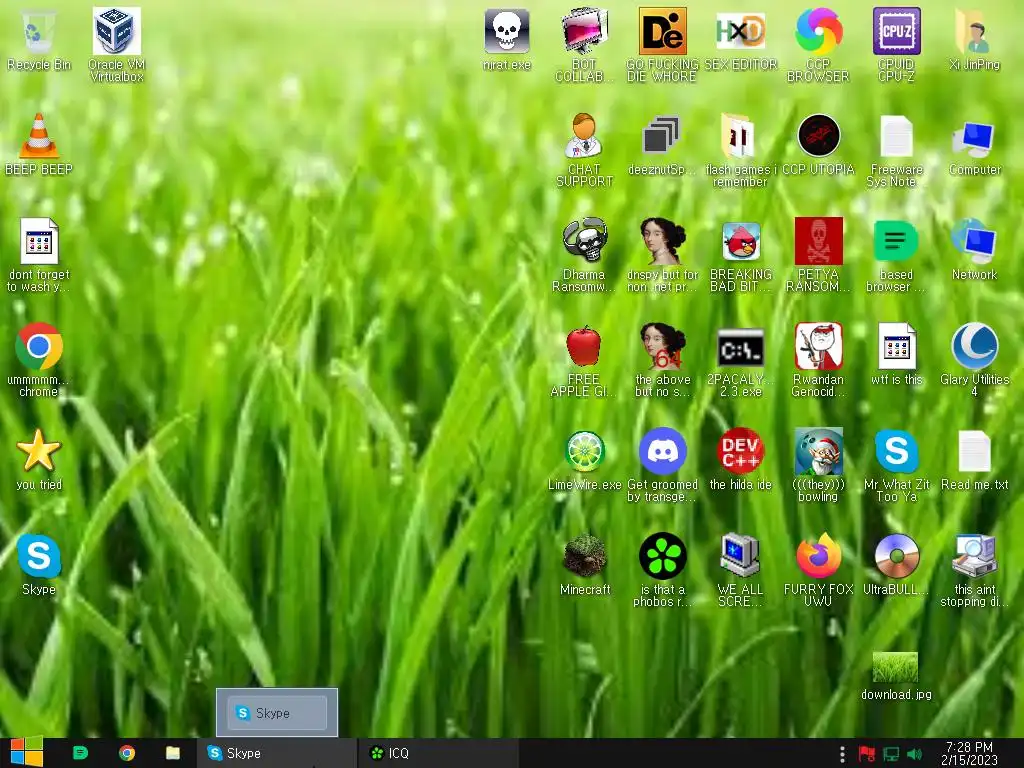This screenshot has width=1024, height=768.
Task: Launch the Minecraft shortcut
Action: [584, 556]
